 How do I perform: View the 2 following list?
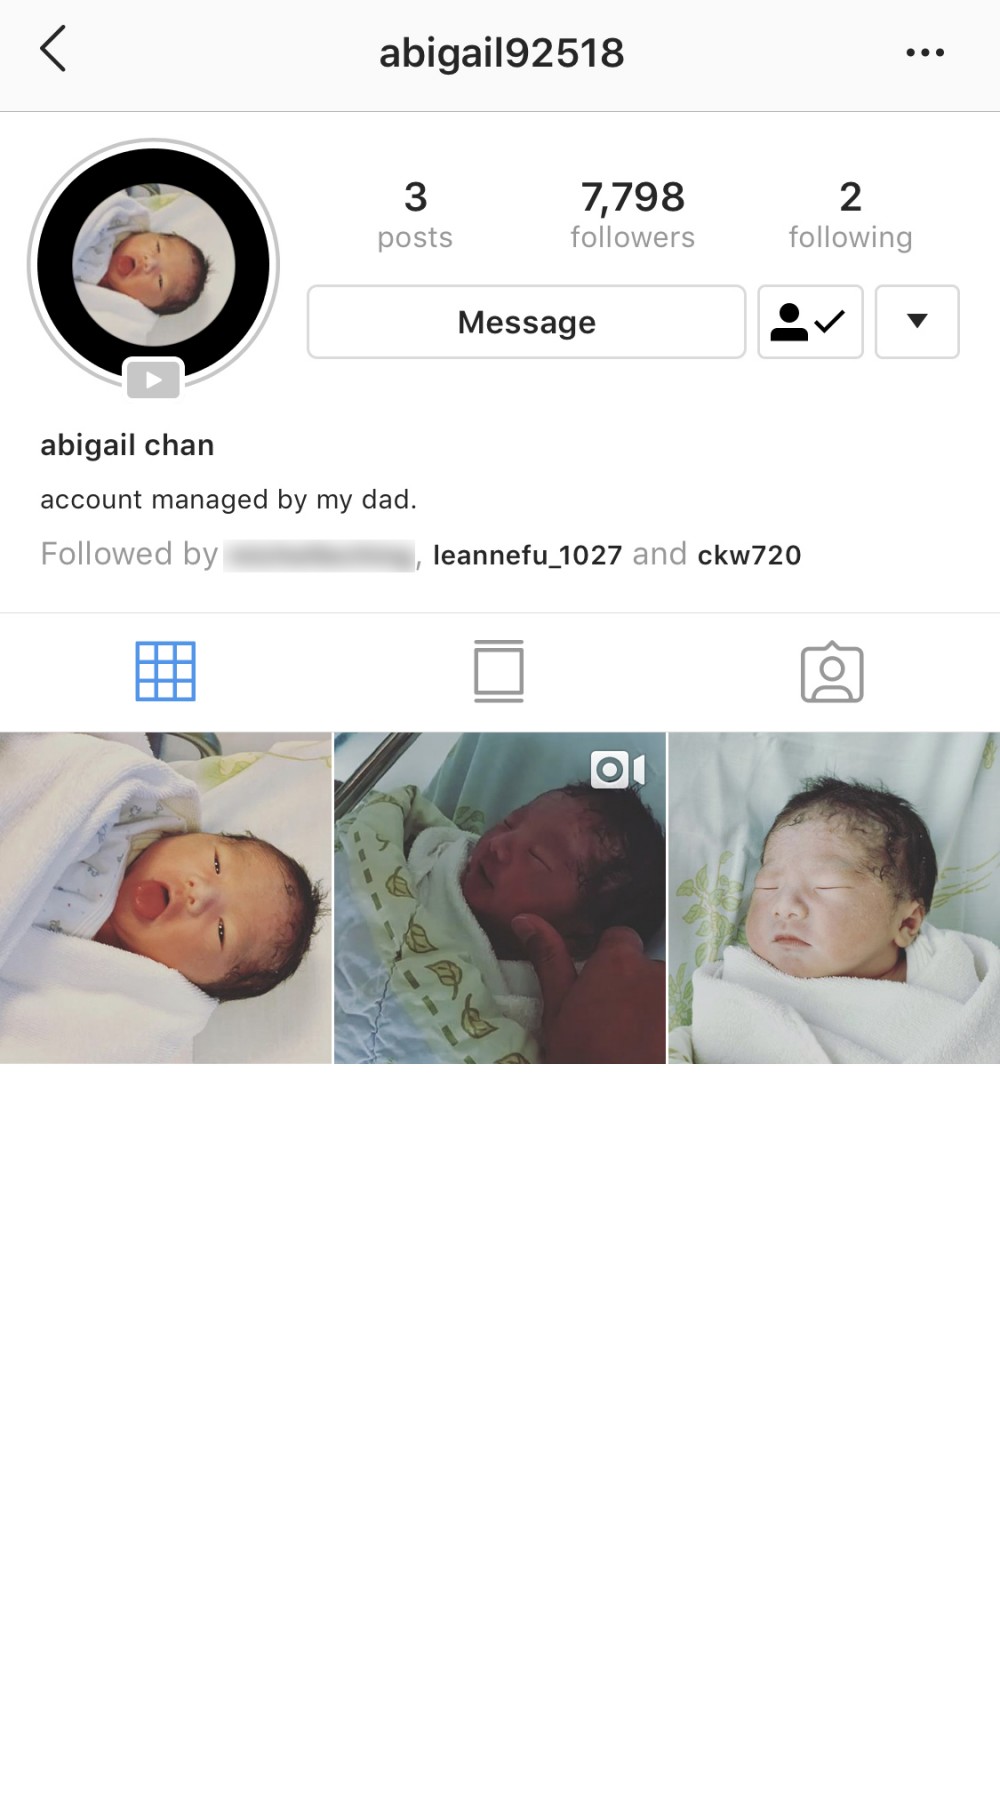(850, 214)
